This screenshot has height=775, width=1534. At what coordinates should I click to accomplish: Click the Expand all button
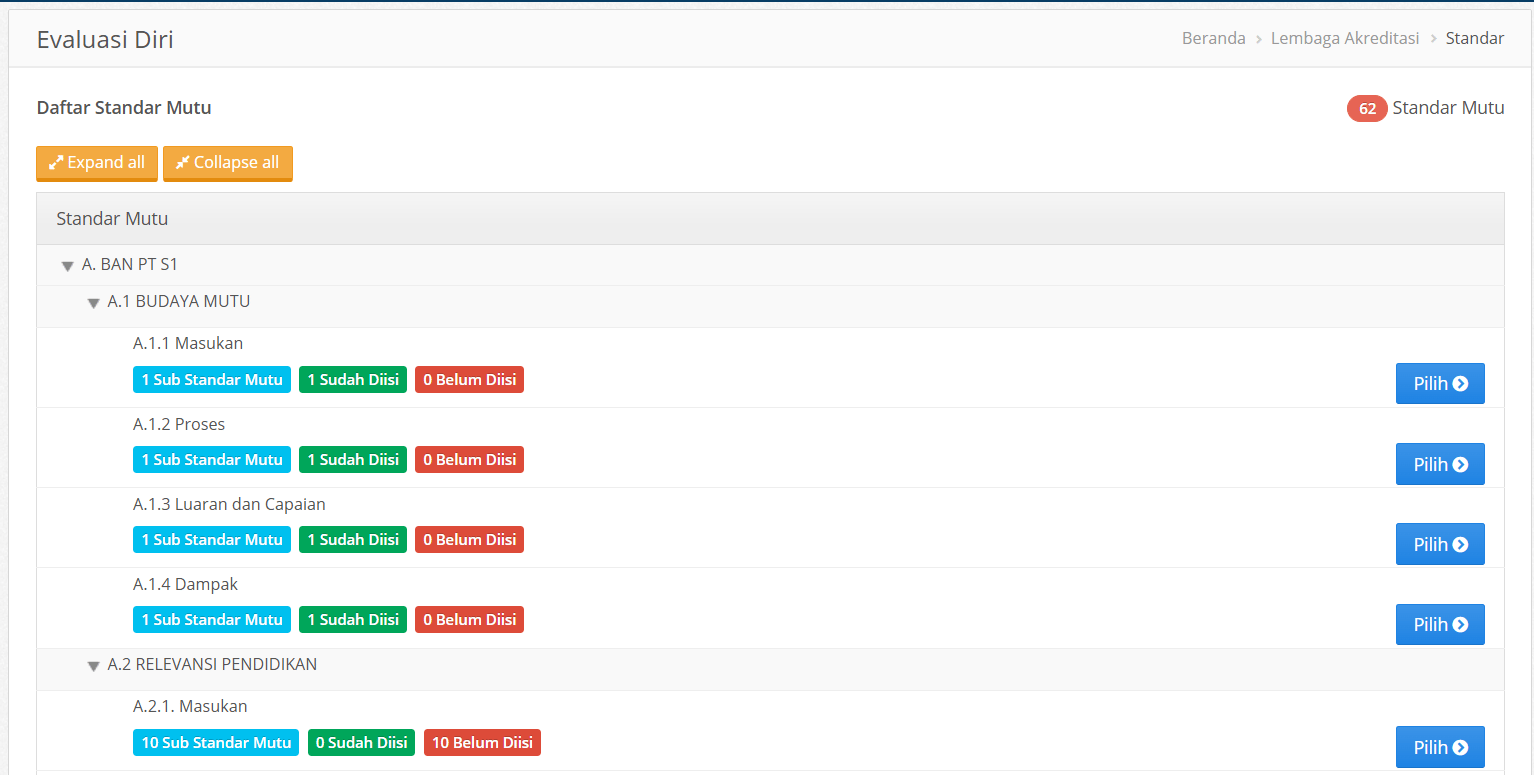(97, 163)
